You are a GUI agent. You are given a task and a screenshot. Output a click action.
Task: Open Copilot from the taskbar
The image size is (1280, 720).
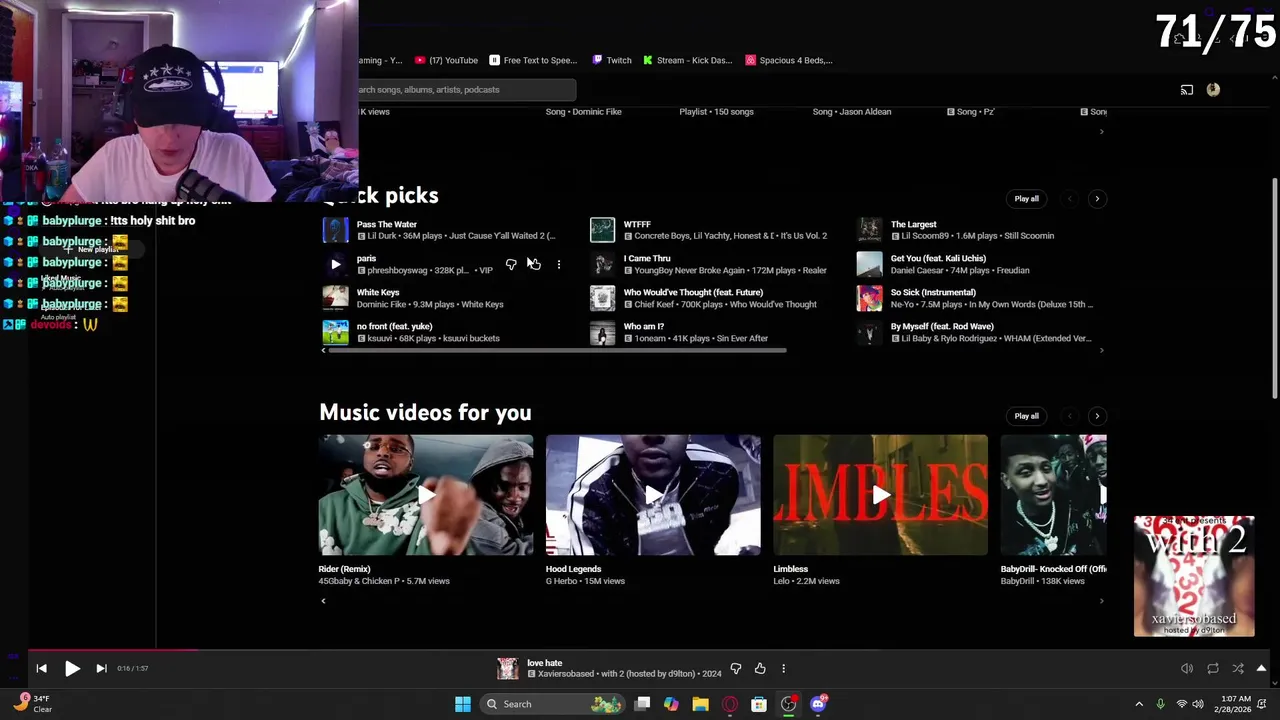tap(671, 704)
